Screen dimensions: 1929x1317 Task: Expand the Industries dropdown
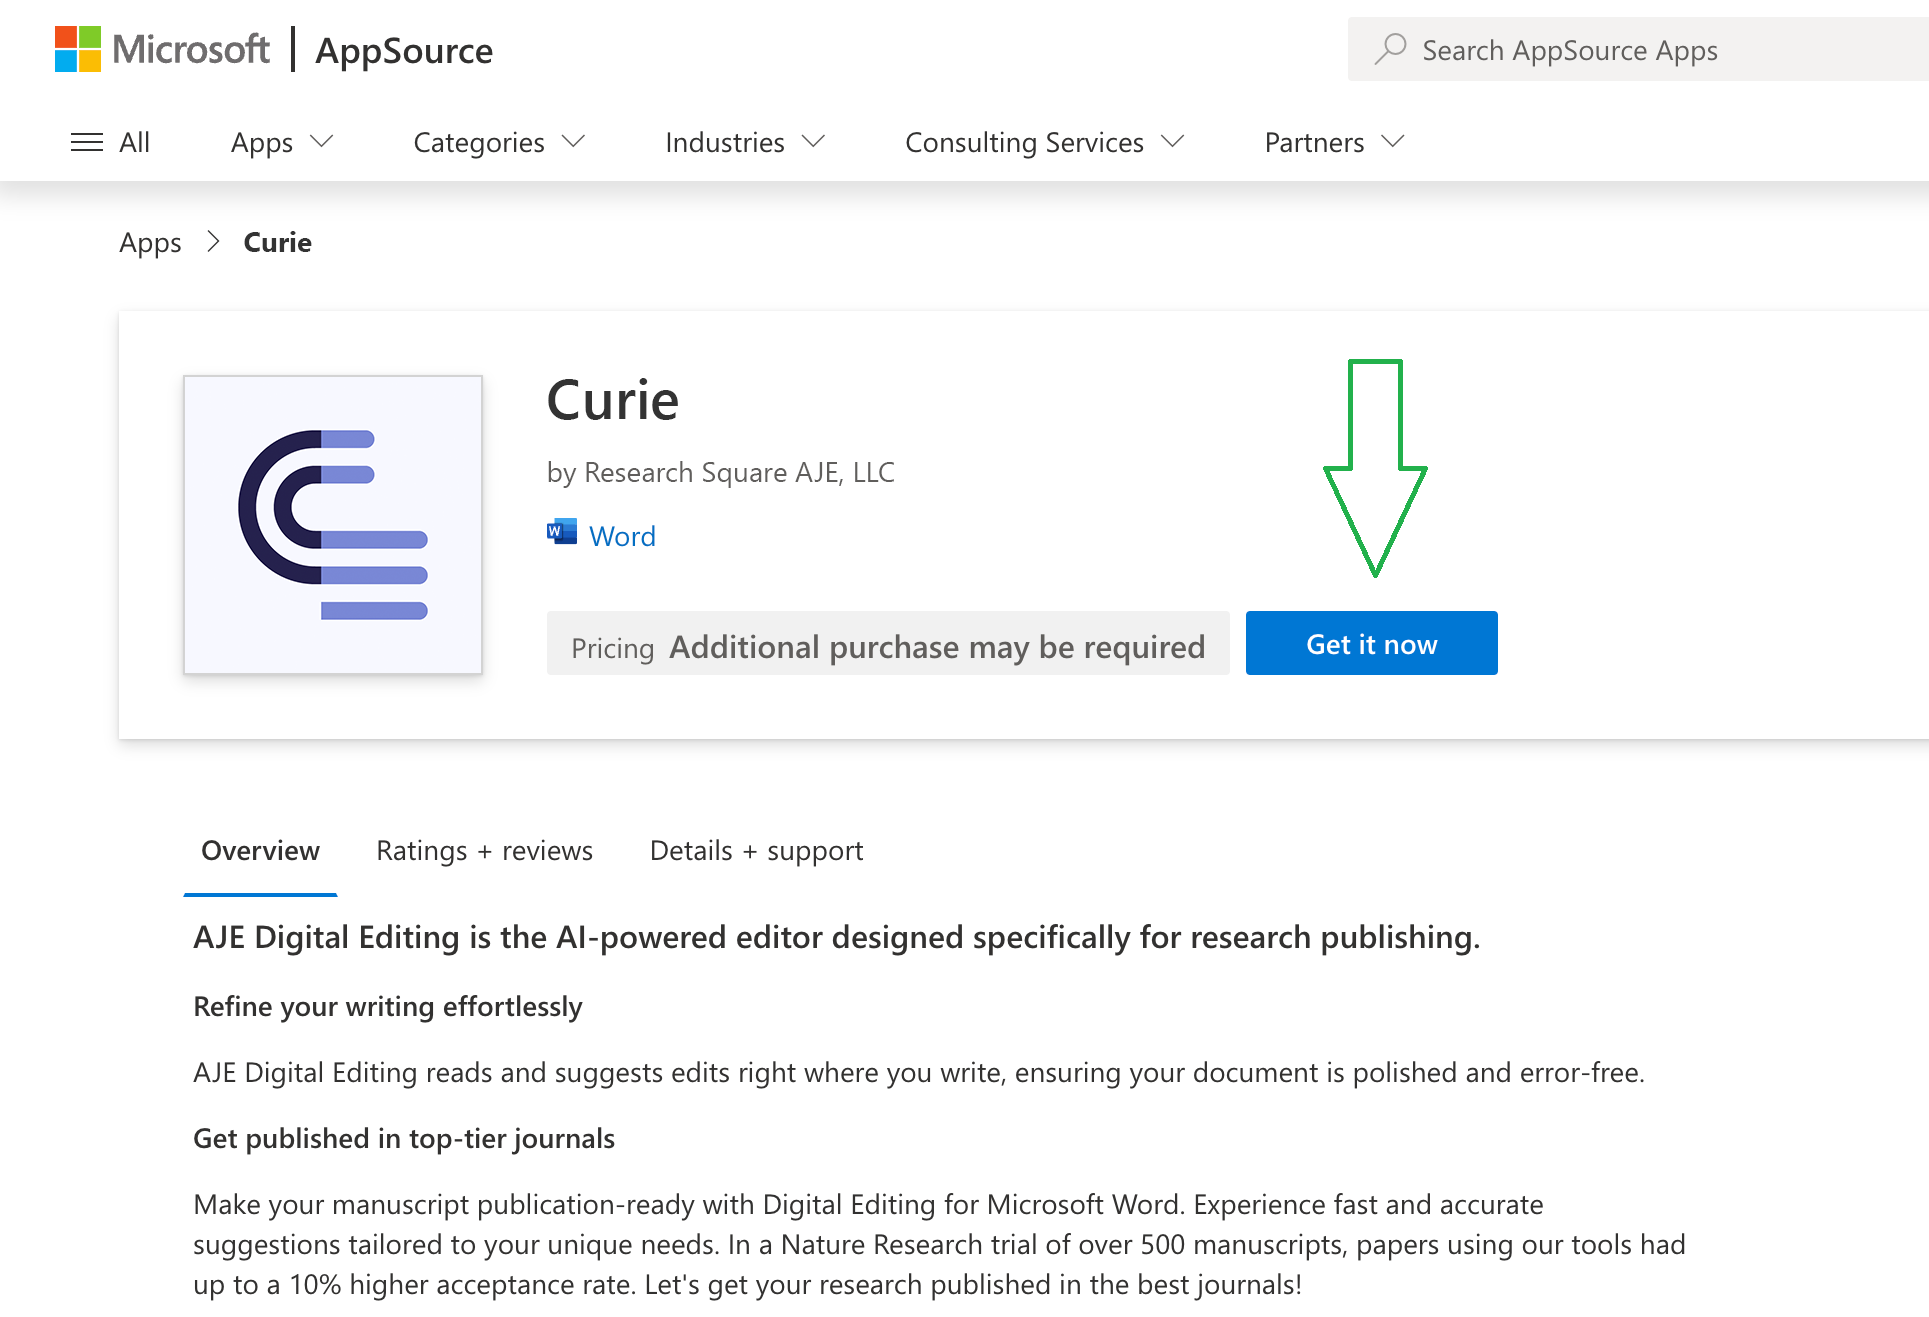click(x=745, y=142)
